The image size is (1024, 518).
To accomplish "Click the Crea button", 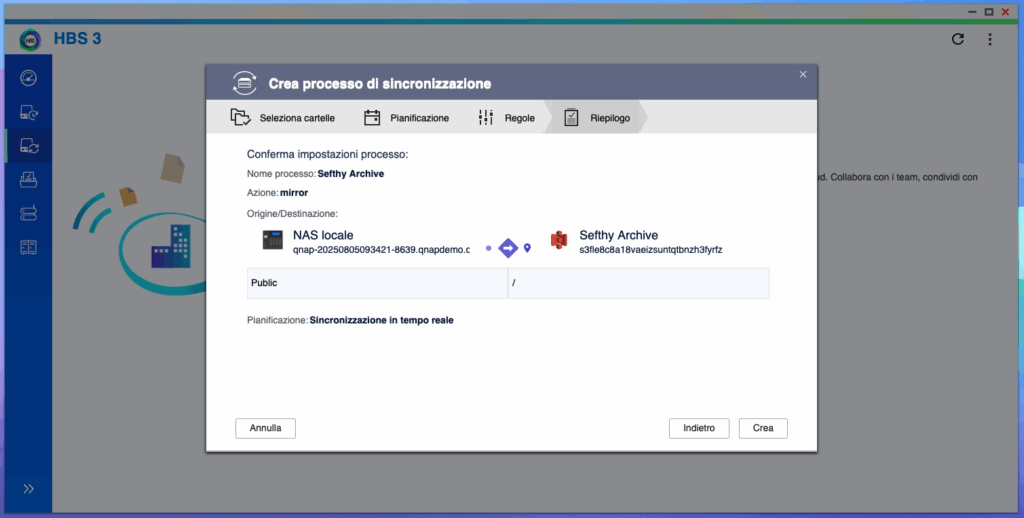I will (x=763, y=428).
